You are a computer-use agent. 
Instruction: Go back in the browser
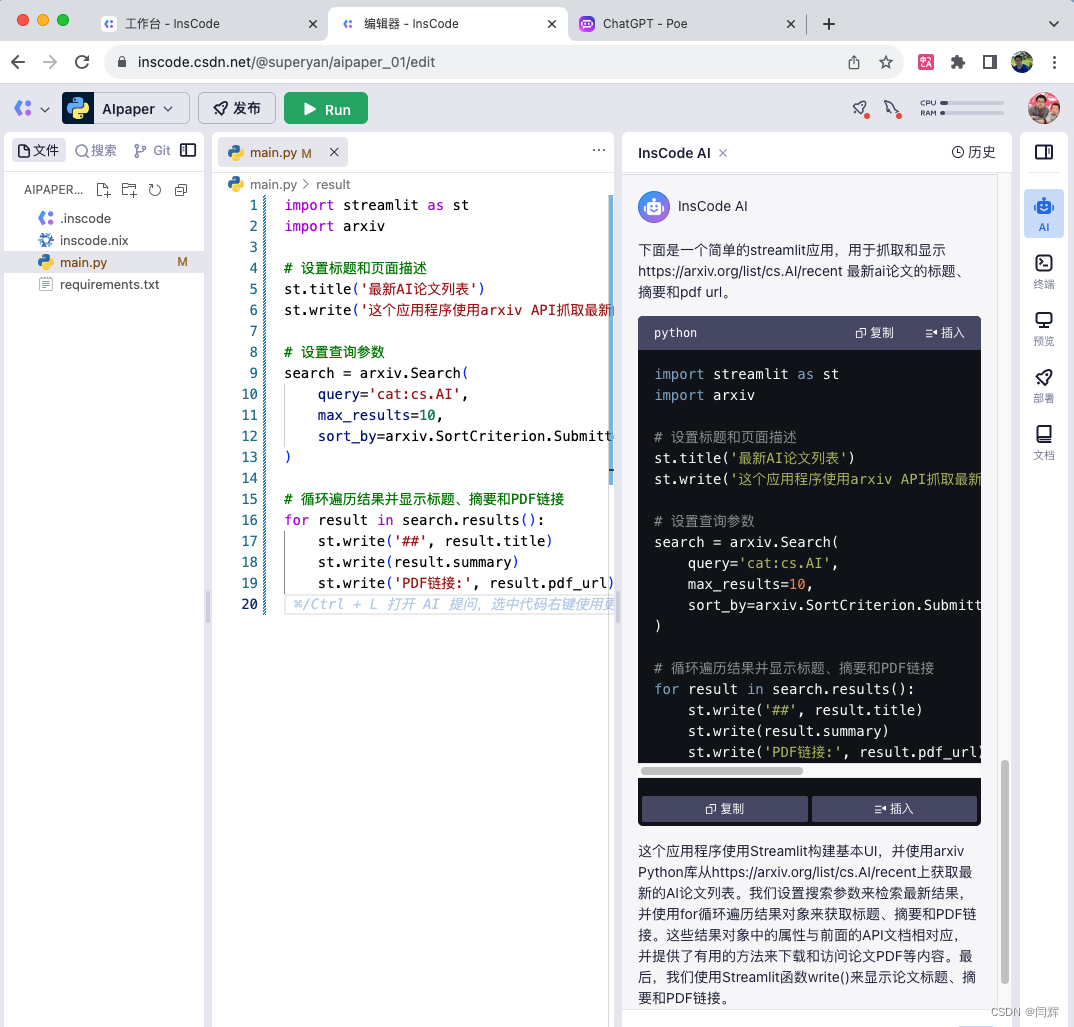[18, 62]
